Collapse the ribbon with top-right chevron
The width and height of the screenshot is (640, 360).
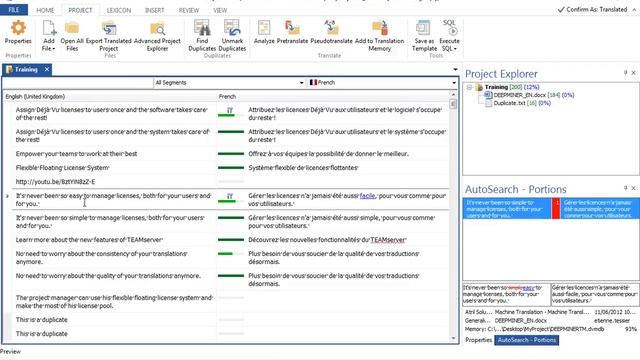point(634,9)
